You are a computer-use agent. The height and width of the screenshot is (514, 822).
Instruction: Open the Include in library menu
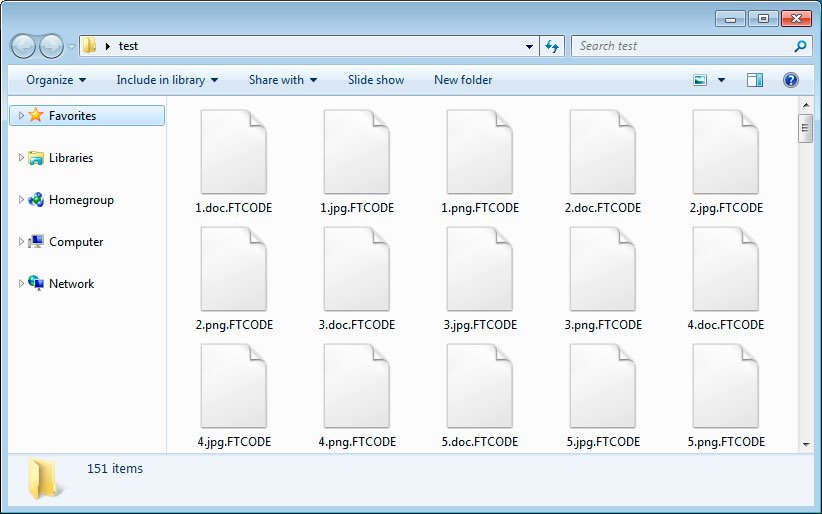pos(167,80)
